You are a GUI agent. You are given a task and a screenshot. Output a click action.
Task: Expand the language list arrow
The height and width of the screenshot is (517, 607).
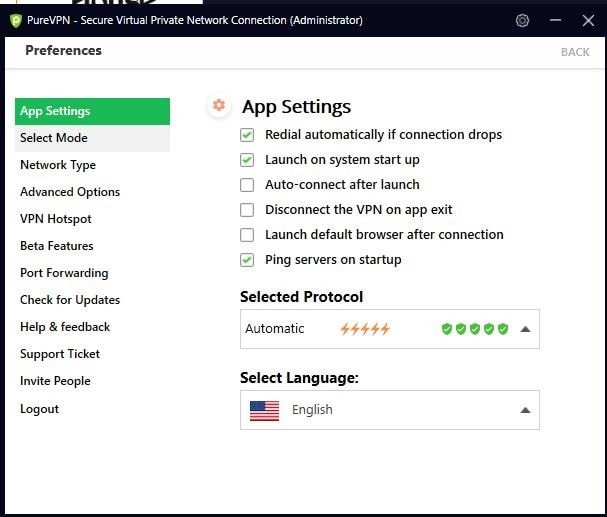[525, 410]
